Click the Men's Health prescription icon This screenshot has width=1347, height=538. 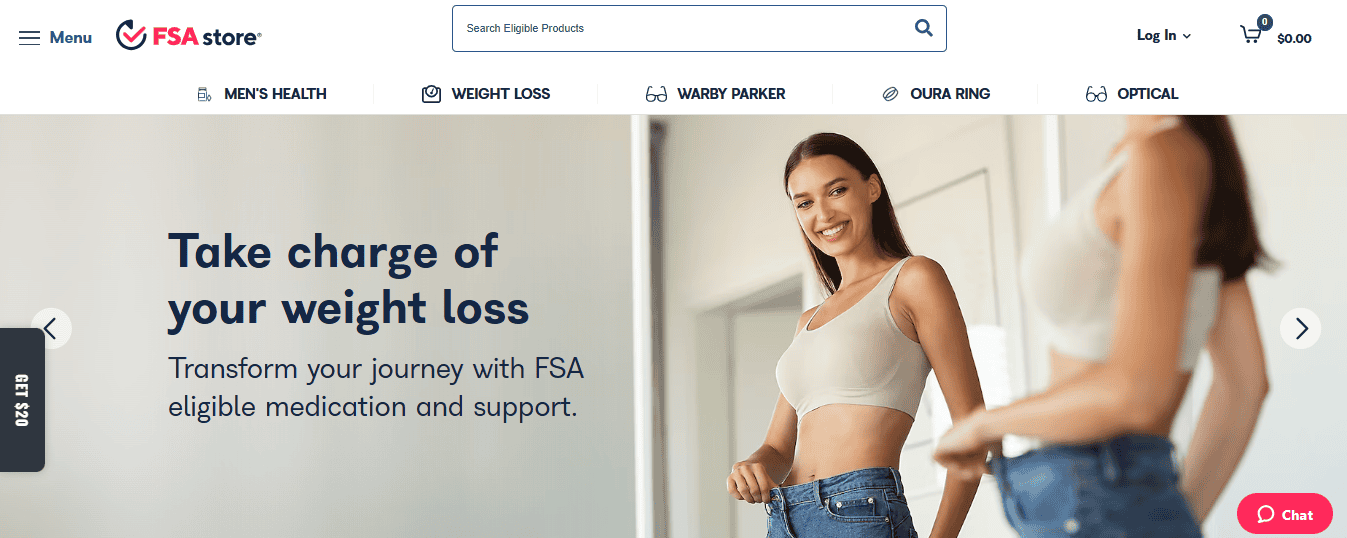point(205,94)
